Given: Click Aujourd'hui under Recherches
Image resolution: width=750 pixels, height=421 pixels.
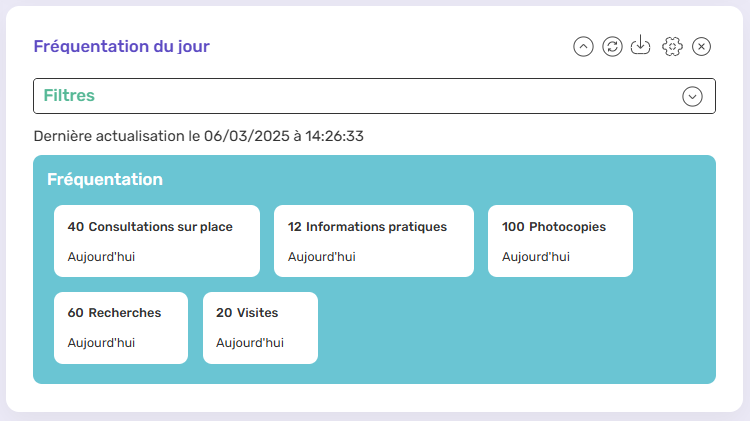Looking at the screenshot, I should [101, 343].
